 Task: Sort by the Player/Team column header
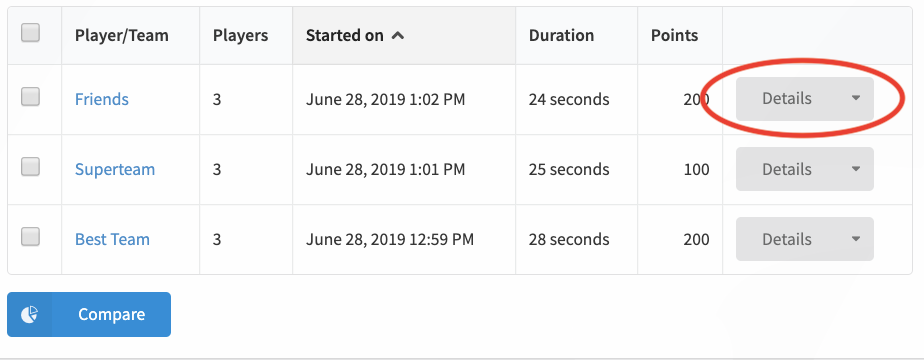[121, 35]
